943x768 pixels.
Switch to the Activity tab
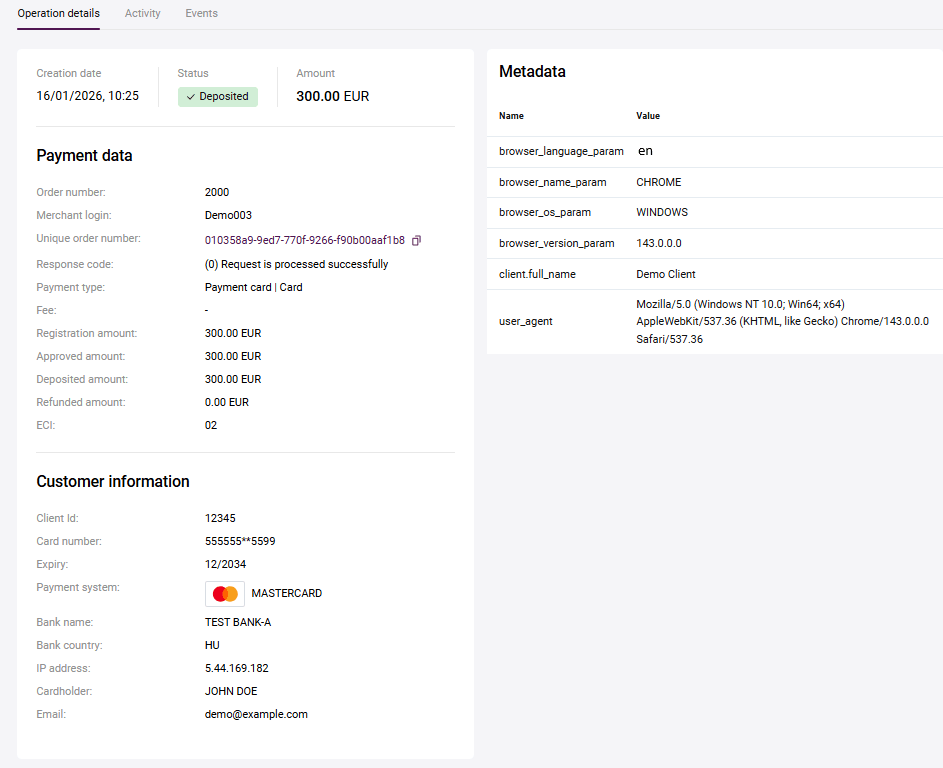(143, 14)
